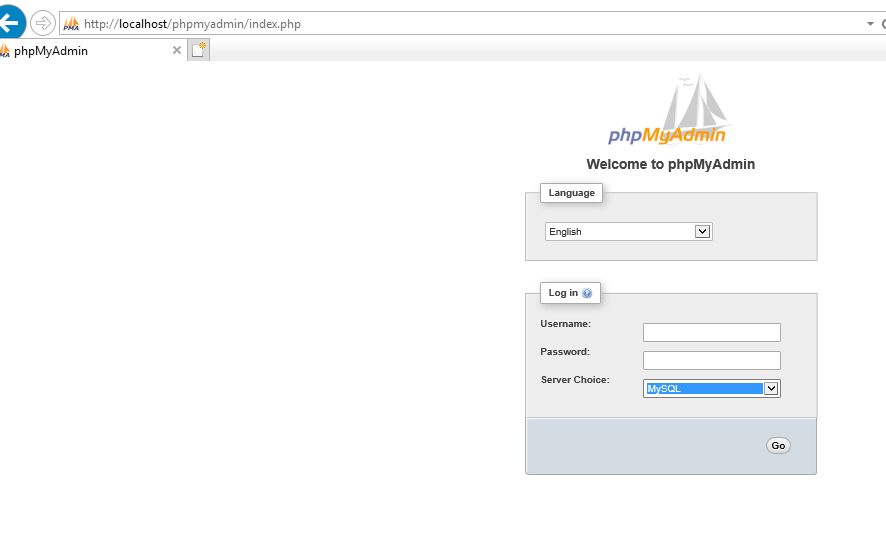Open the English language dropdown

[x=628, y=232]
